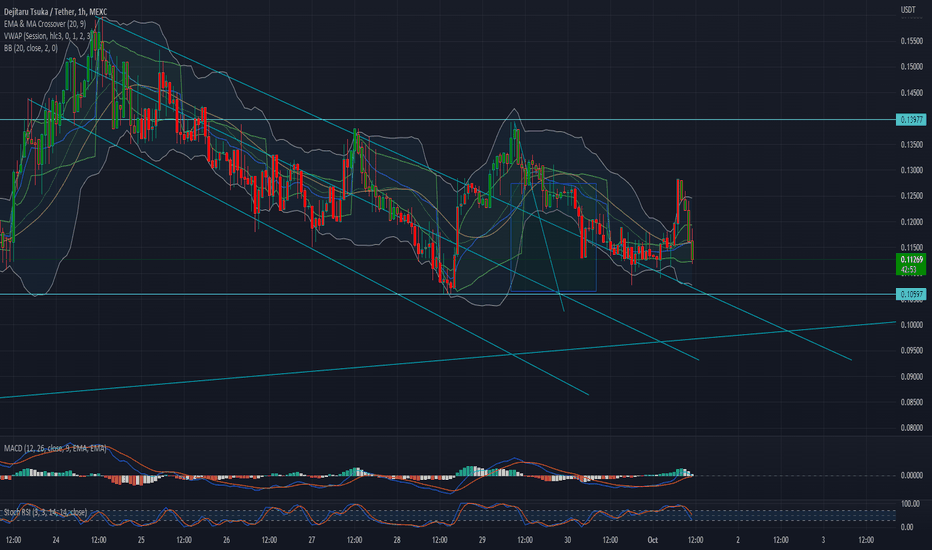Select the VWAP (Session, hlc3) indicator legend
Image resolution: width=932 pixels, height=550 pixels.
[47, 36]
